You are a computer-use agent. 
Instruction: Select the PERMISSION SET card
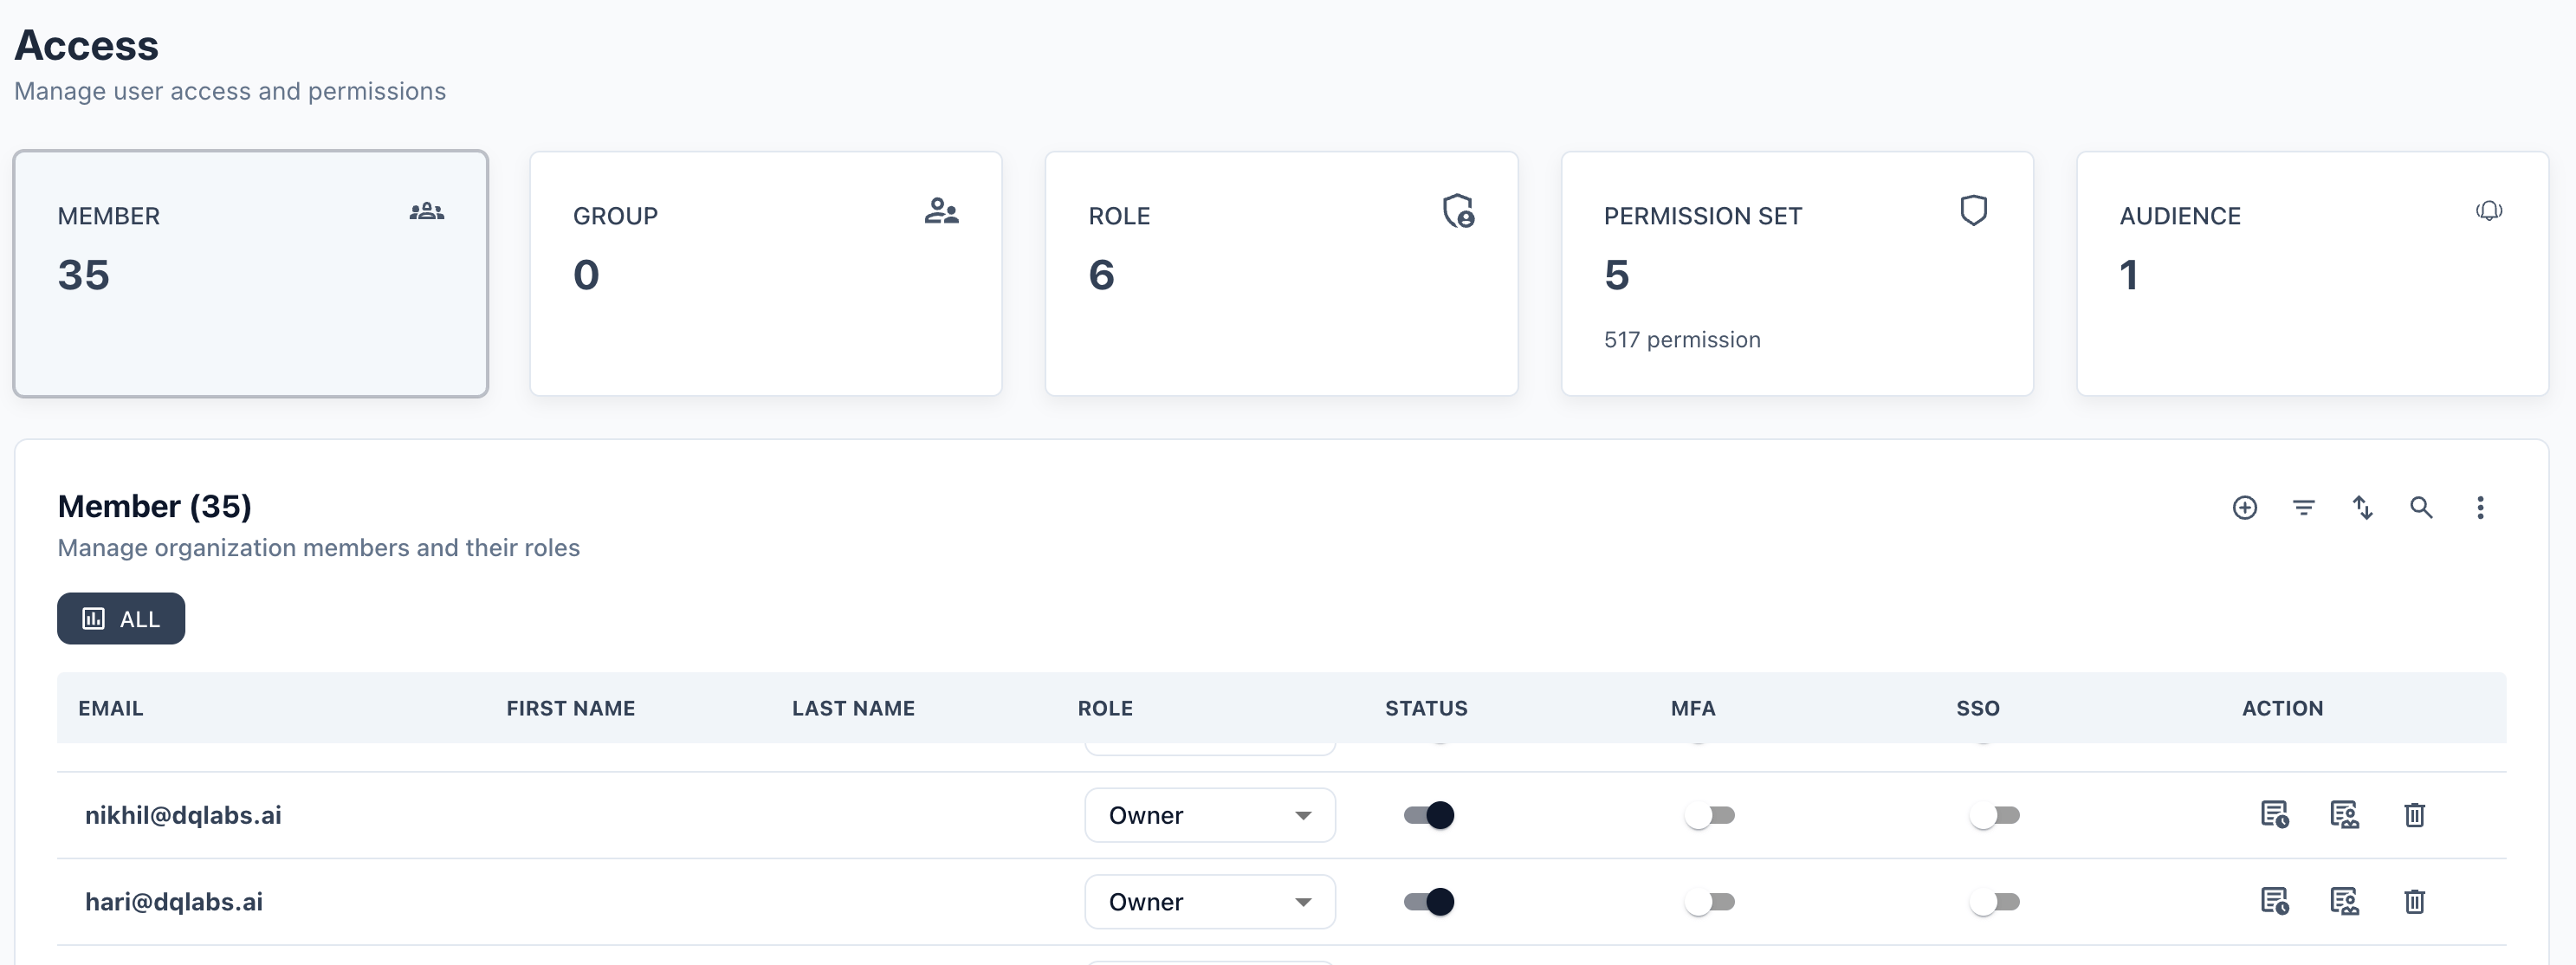coord(1797,273)
